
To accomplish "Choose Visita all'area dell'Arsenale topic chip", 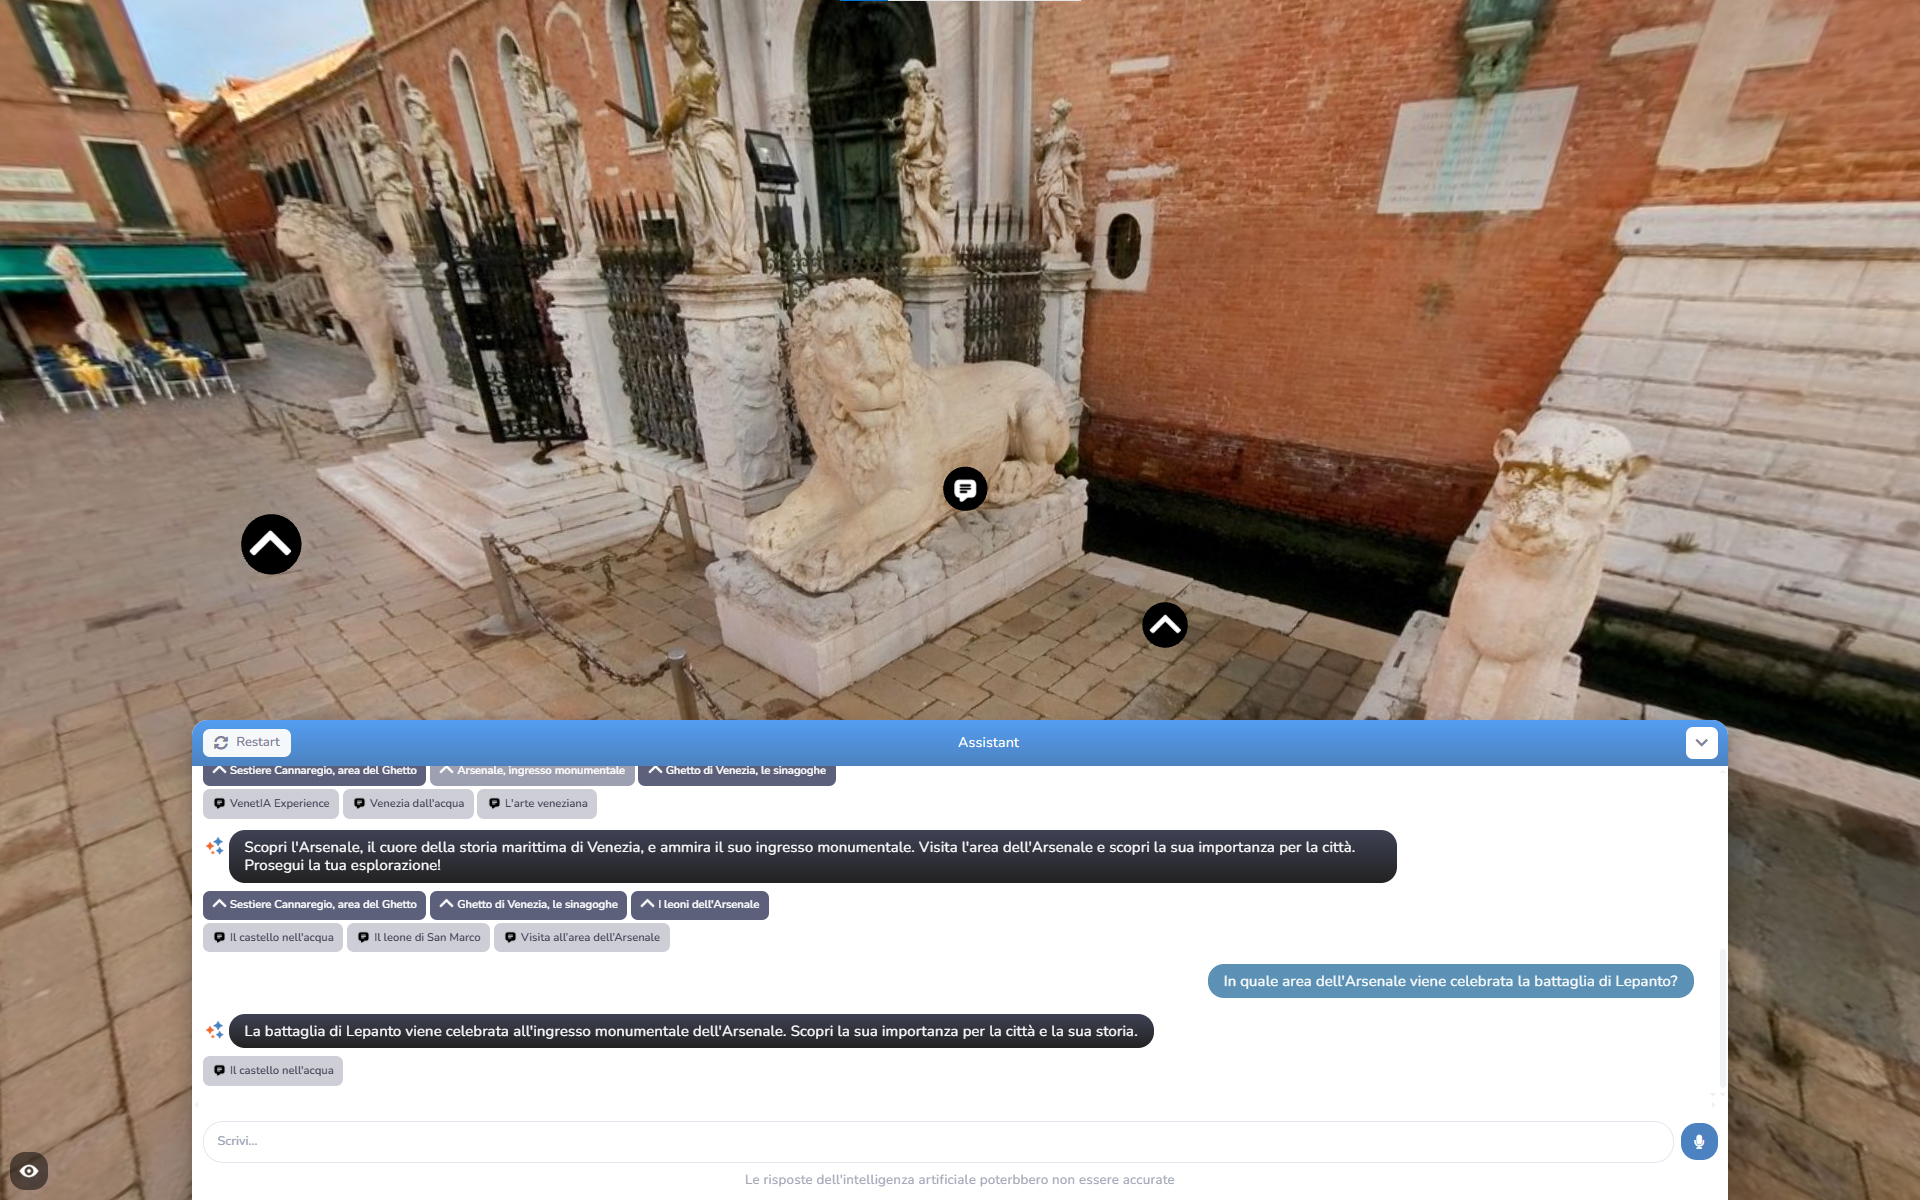I will pos(581,938).
